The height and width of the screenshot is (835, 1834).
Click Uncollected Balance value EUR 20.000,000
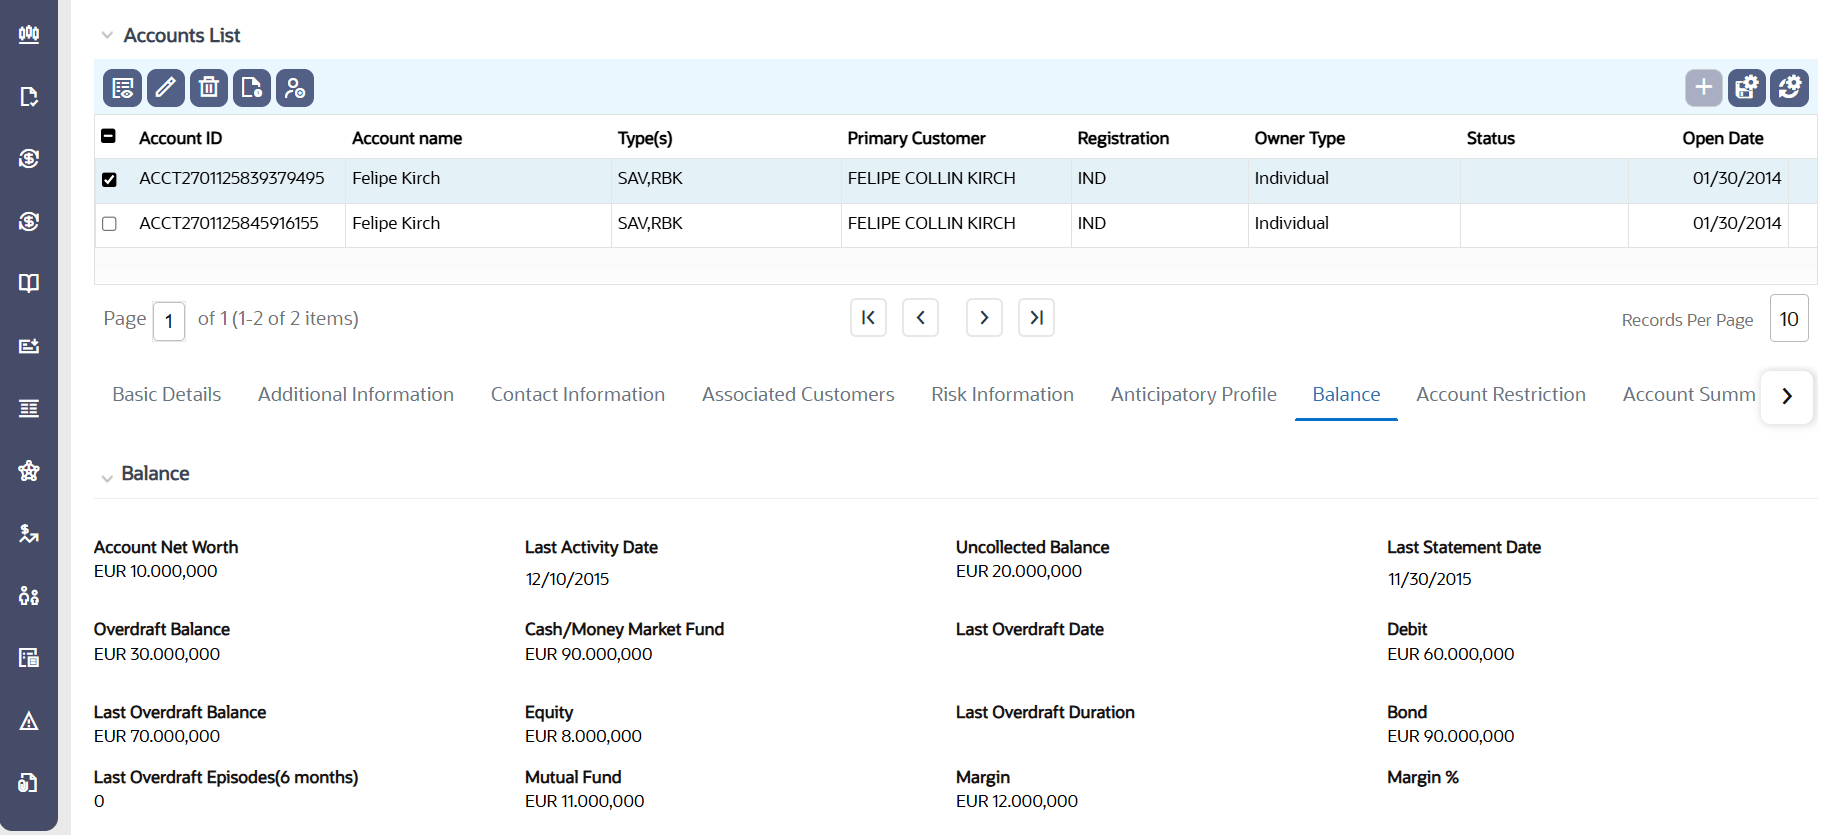click(x=1019, y=571)
